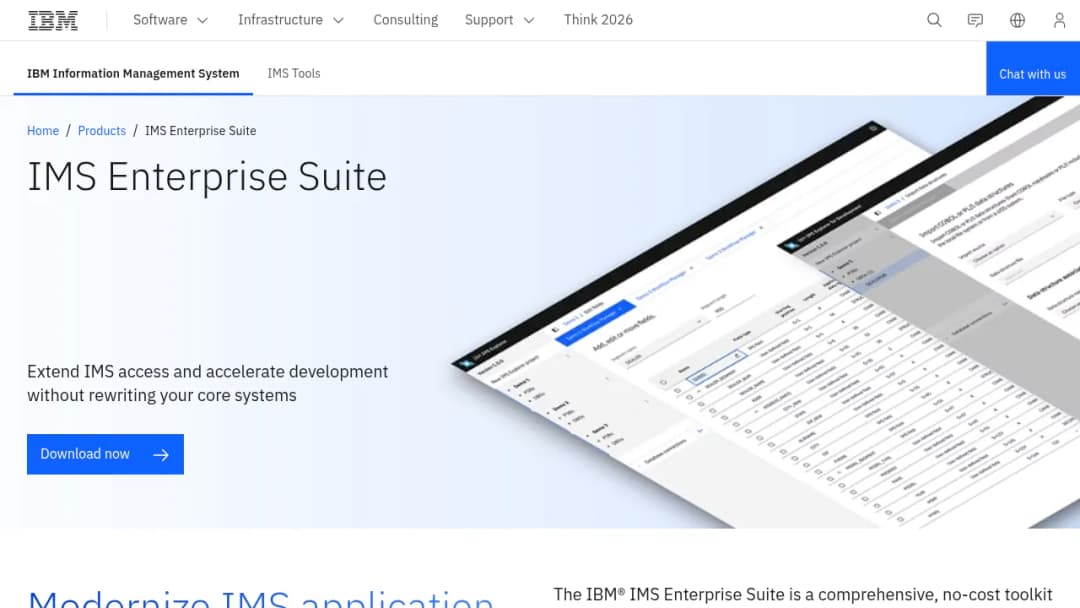Open the Think 2026 link
Screen dimensions: 1080x608
click(x=598, y=20)
